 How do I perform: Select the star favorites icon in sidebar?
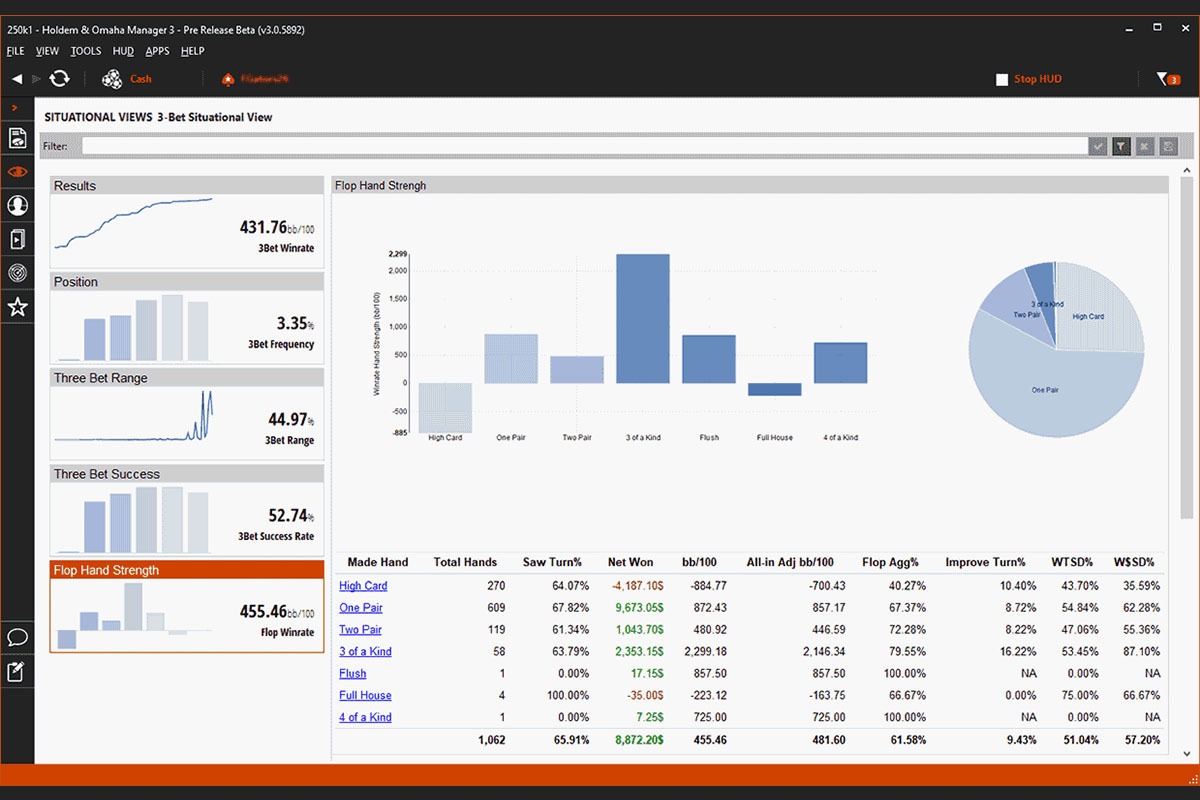tap(17, 307)
